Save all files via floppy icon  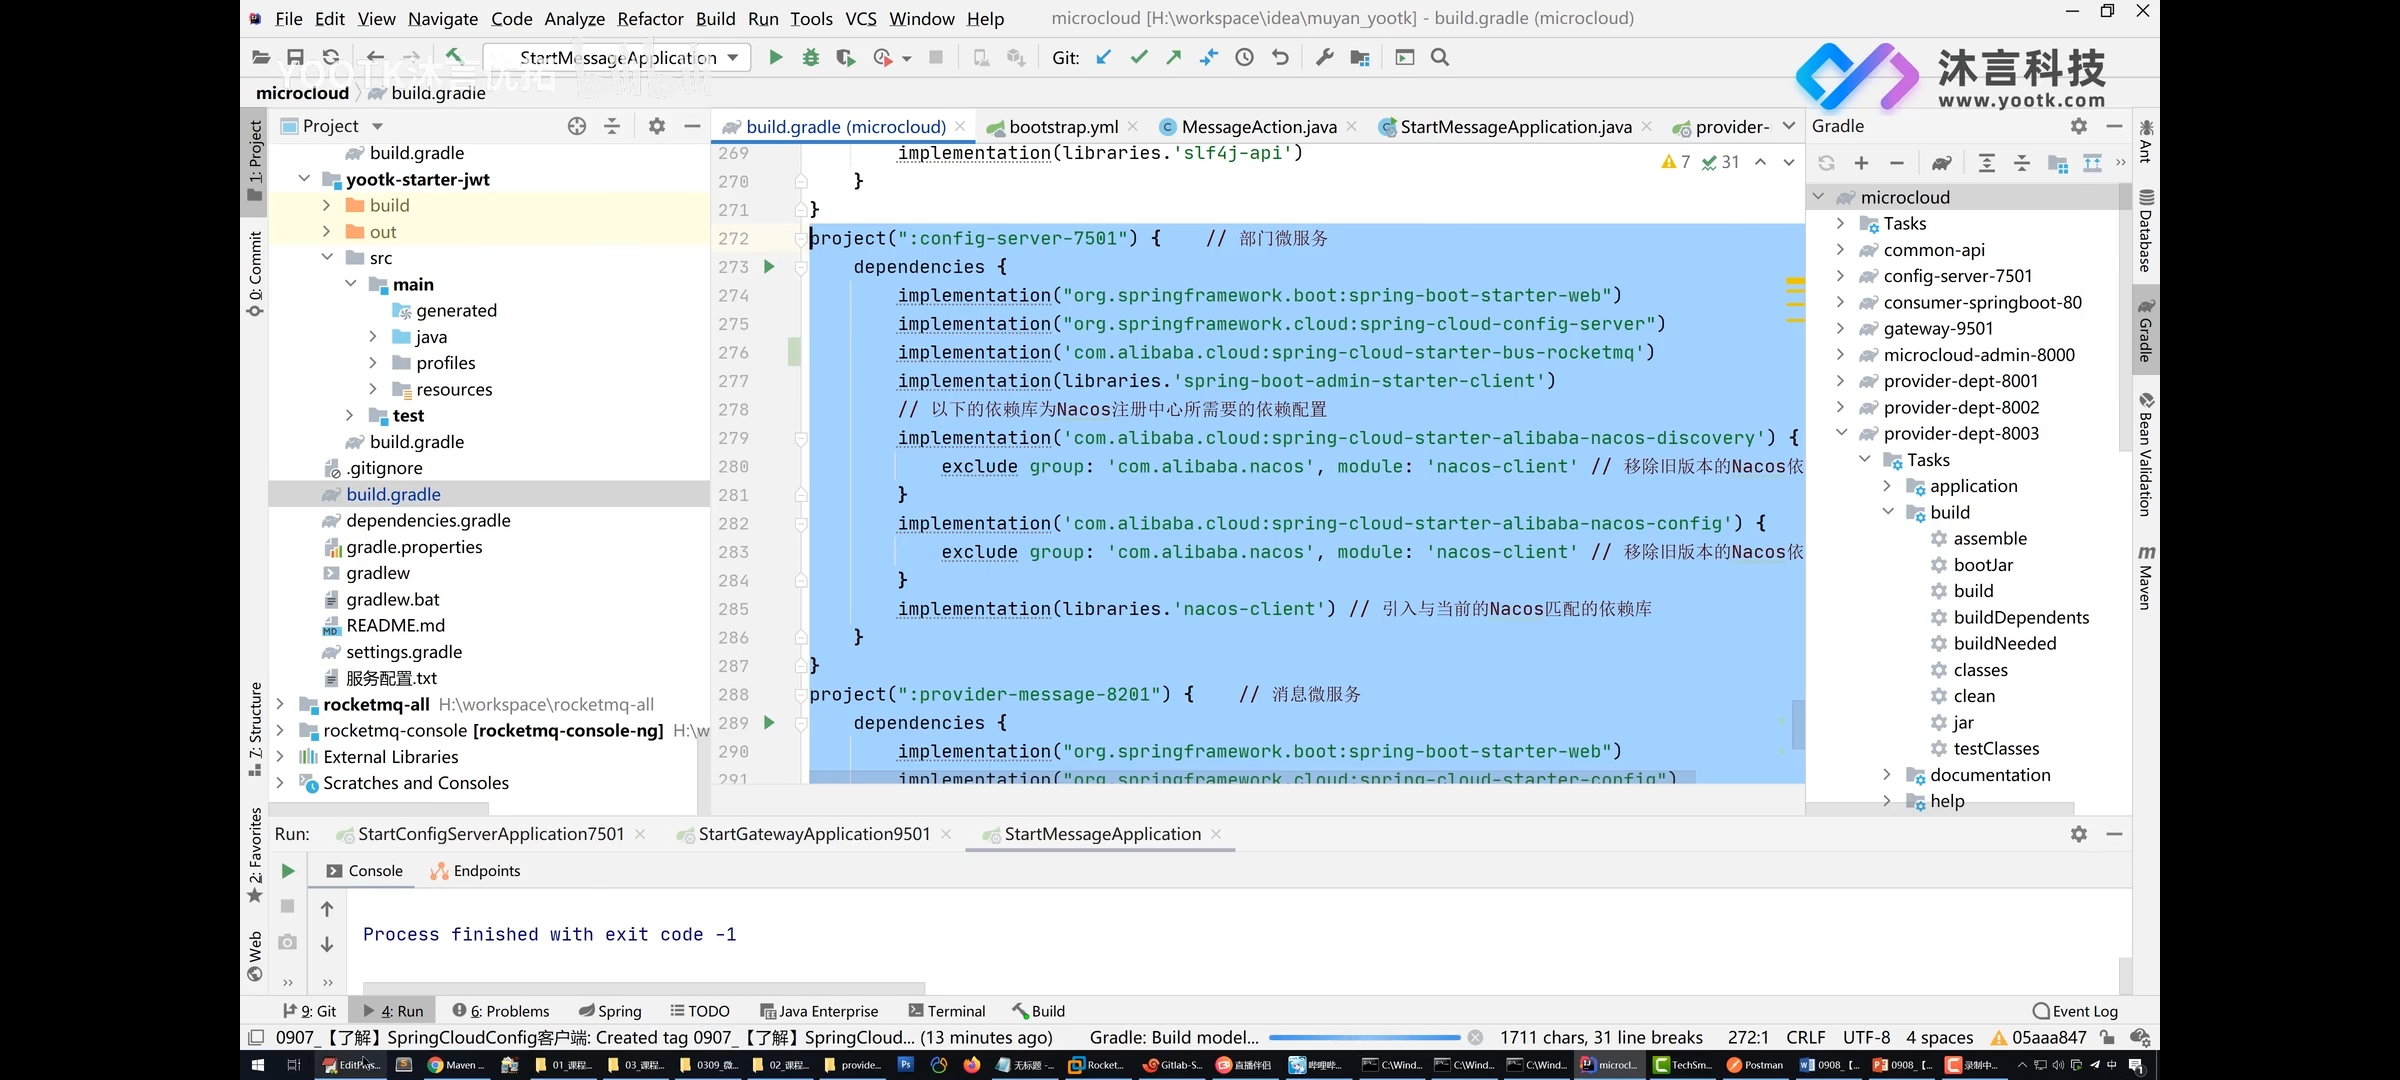point(295,58)
